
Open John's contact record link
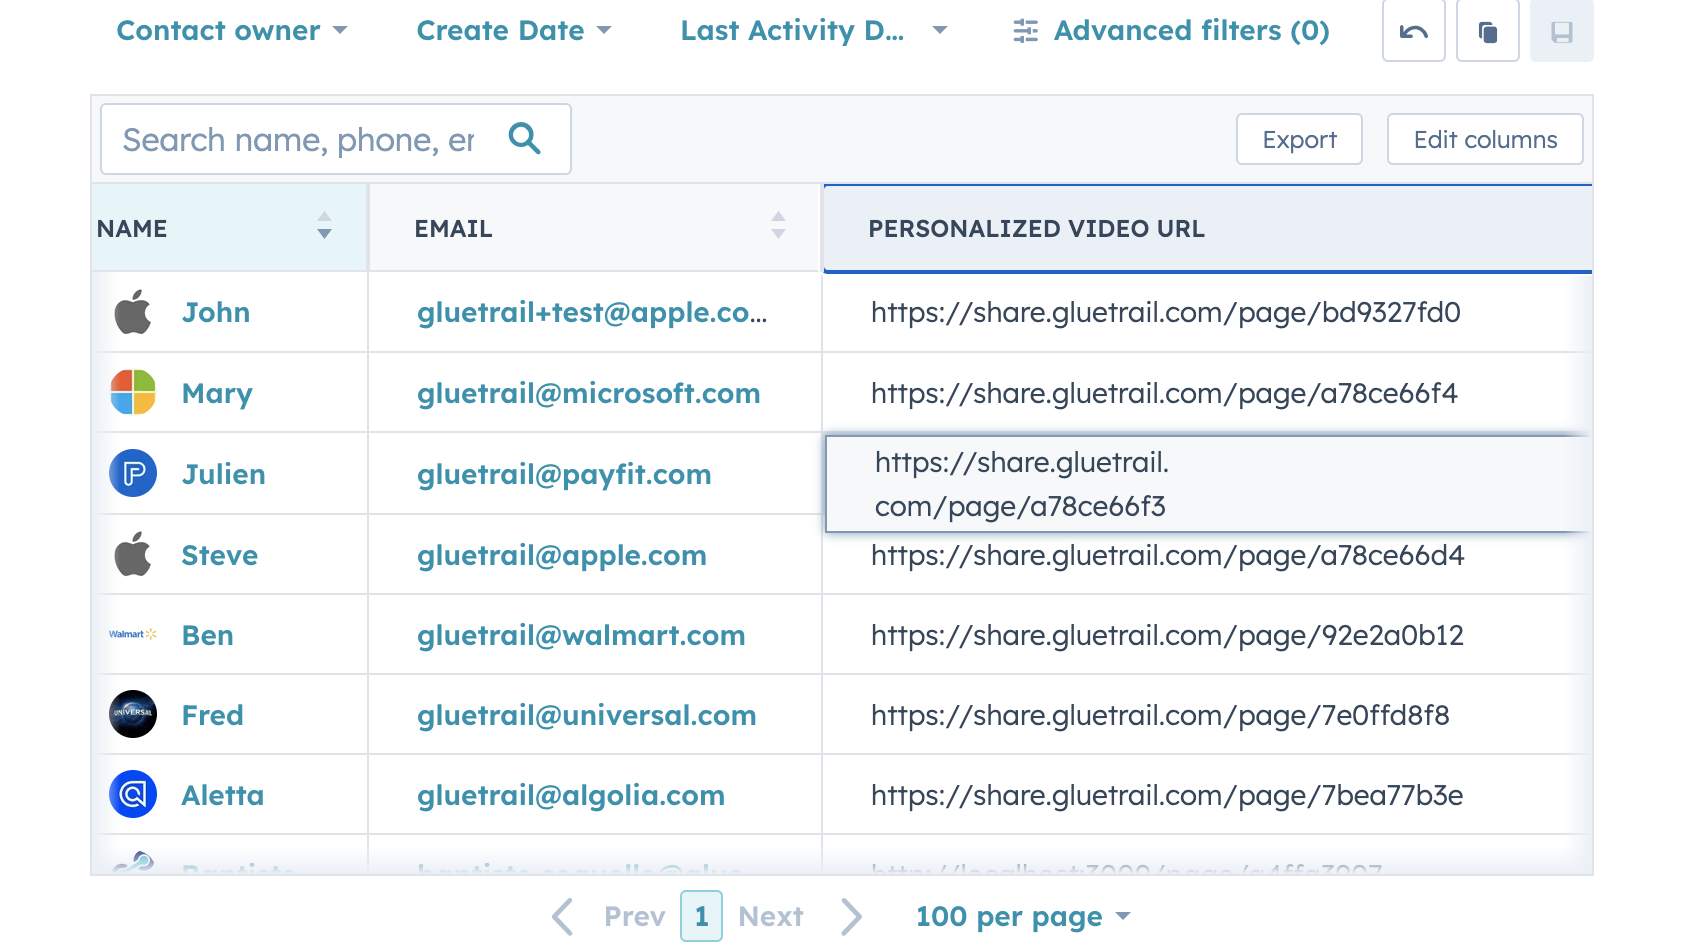click(x=216, y=312)
